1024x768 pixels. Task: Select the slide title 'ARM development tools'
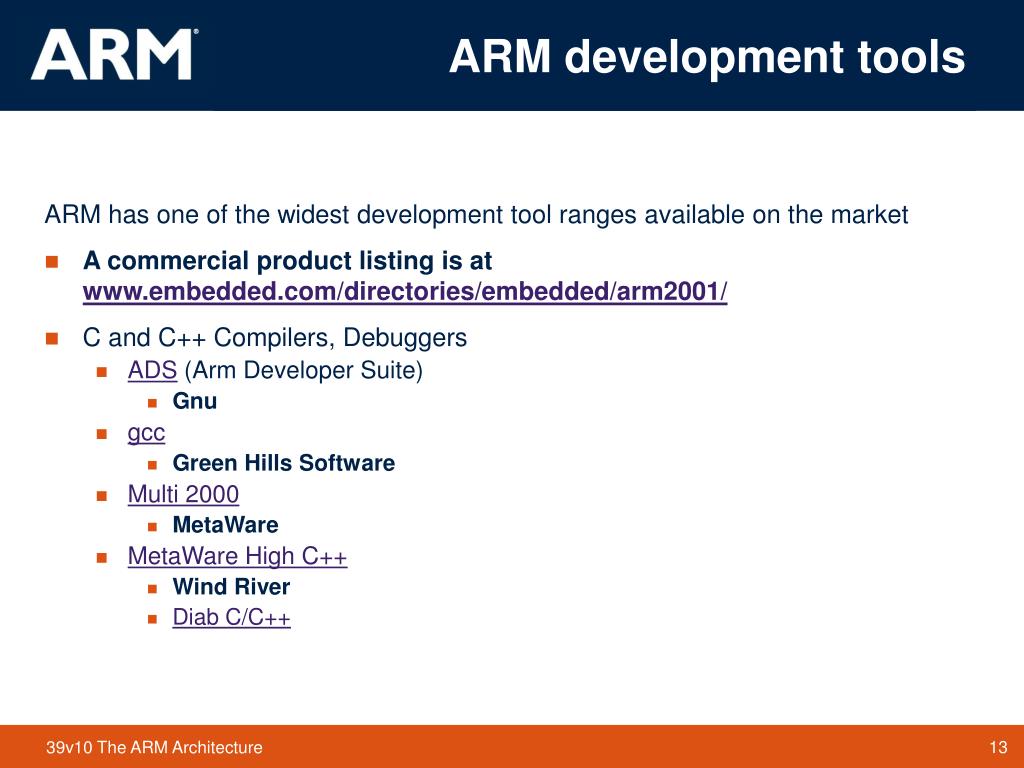[x=707, y=57]
